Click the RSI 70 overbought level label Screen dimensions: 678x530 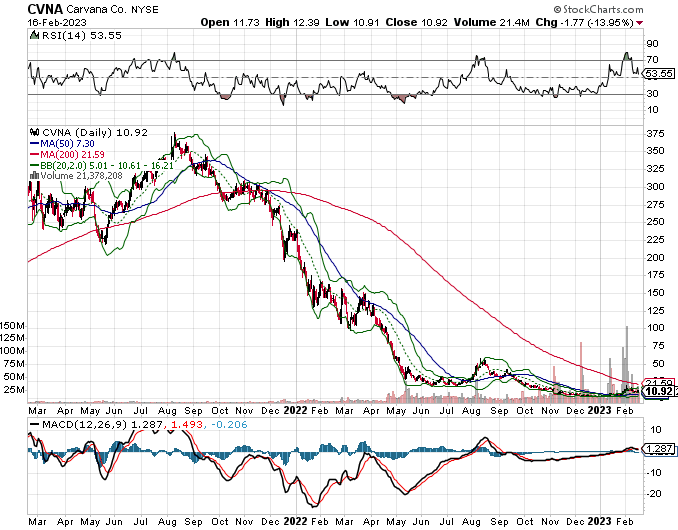point(653,60)
